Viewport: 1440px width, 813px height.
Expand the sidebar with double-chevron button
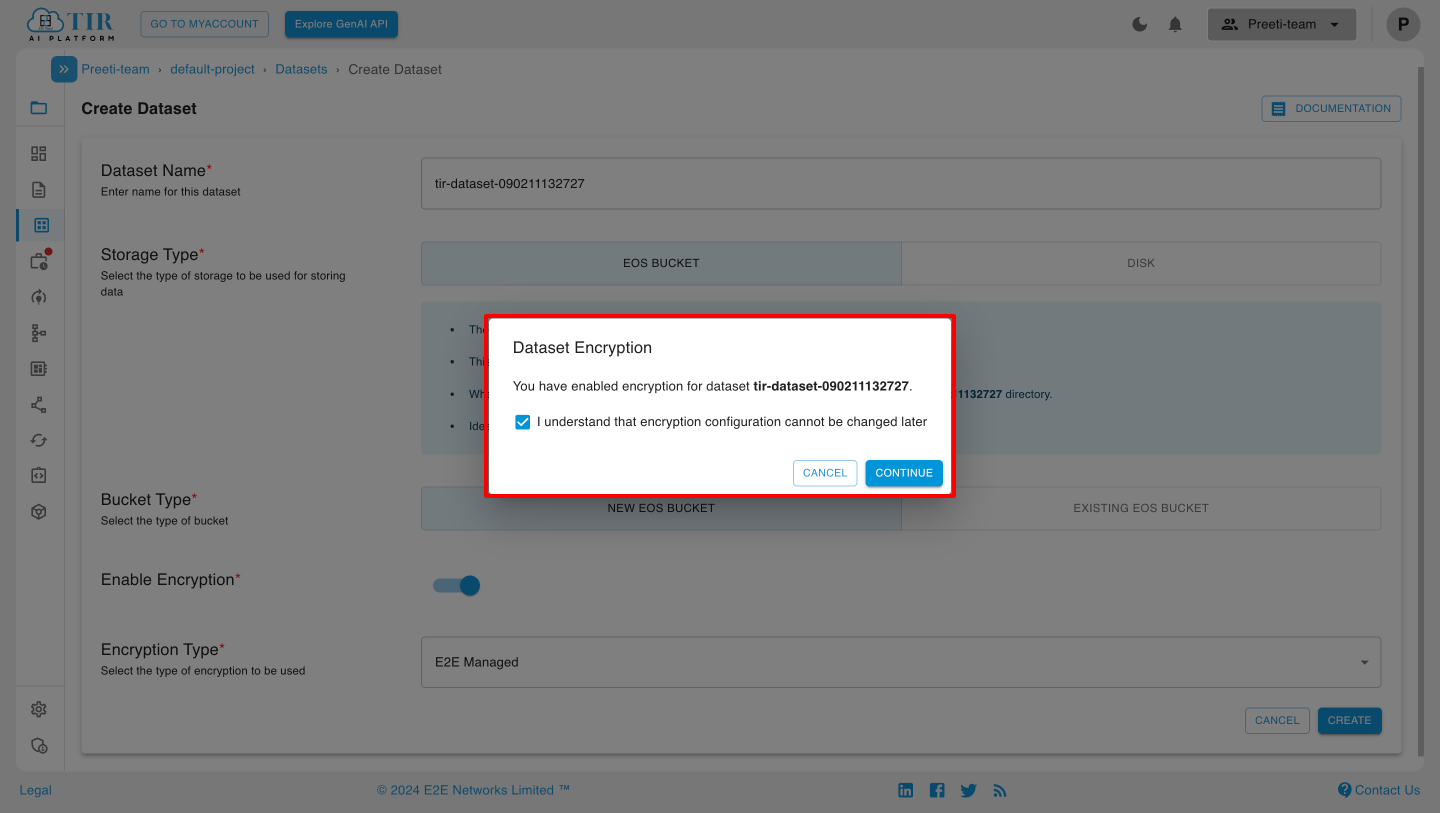[64, 69]
